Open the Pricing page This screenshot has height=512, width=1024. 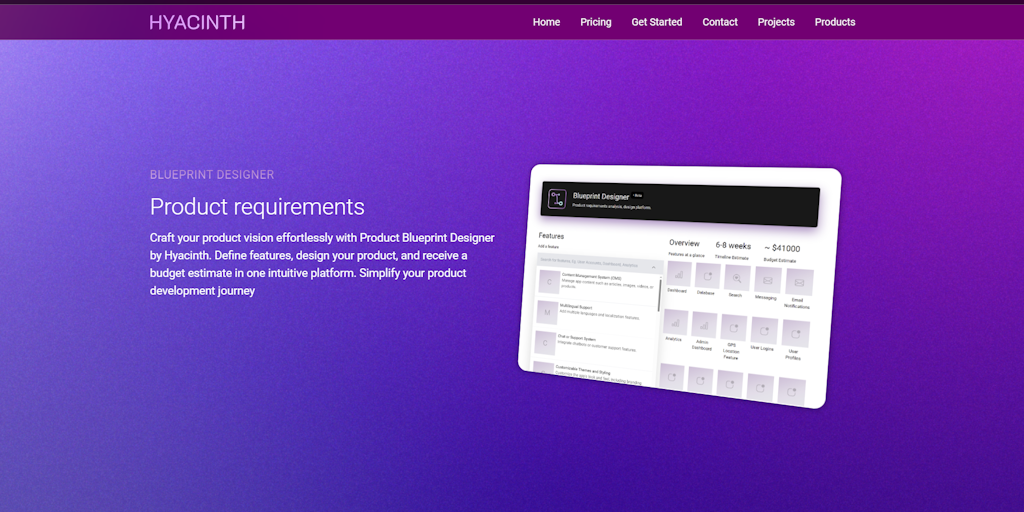point(596,22)
